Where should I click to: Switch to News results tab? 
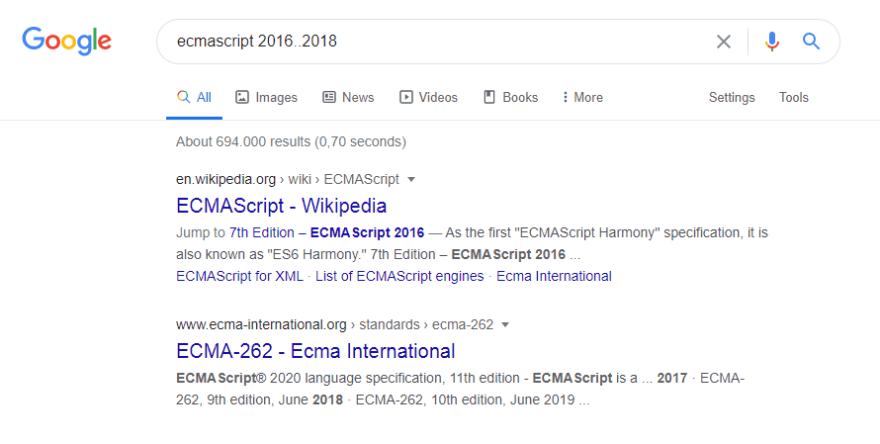348,97
